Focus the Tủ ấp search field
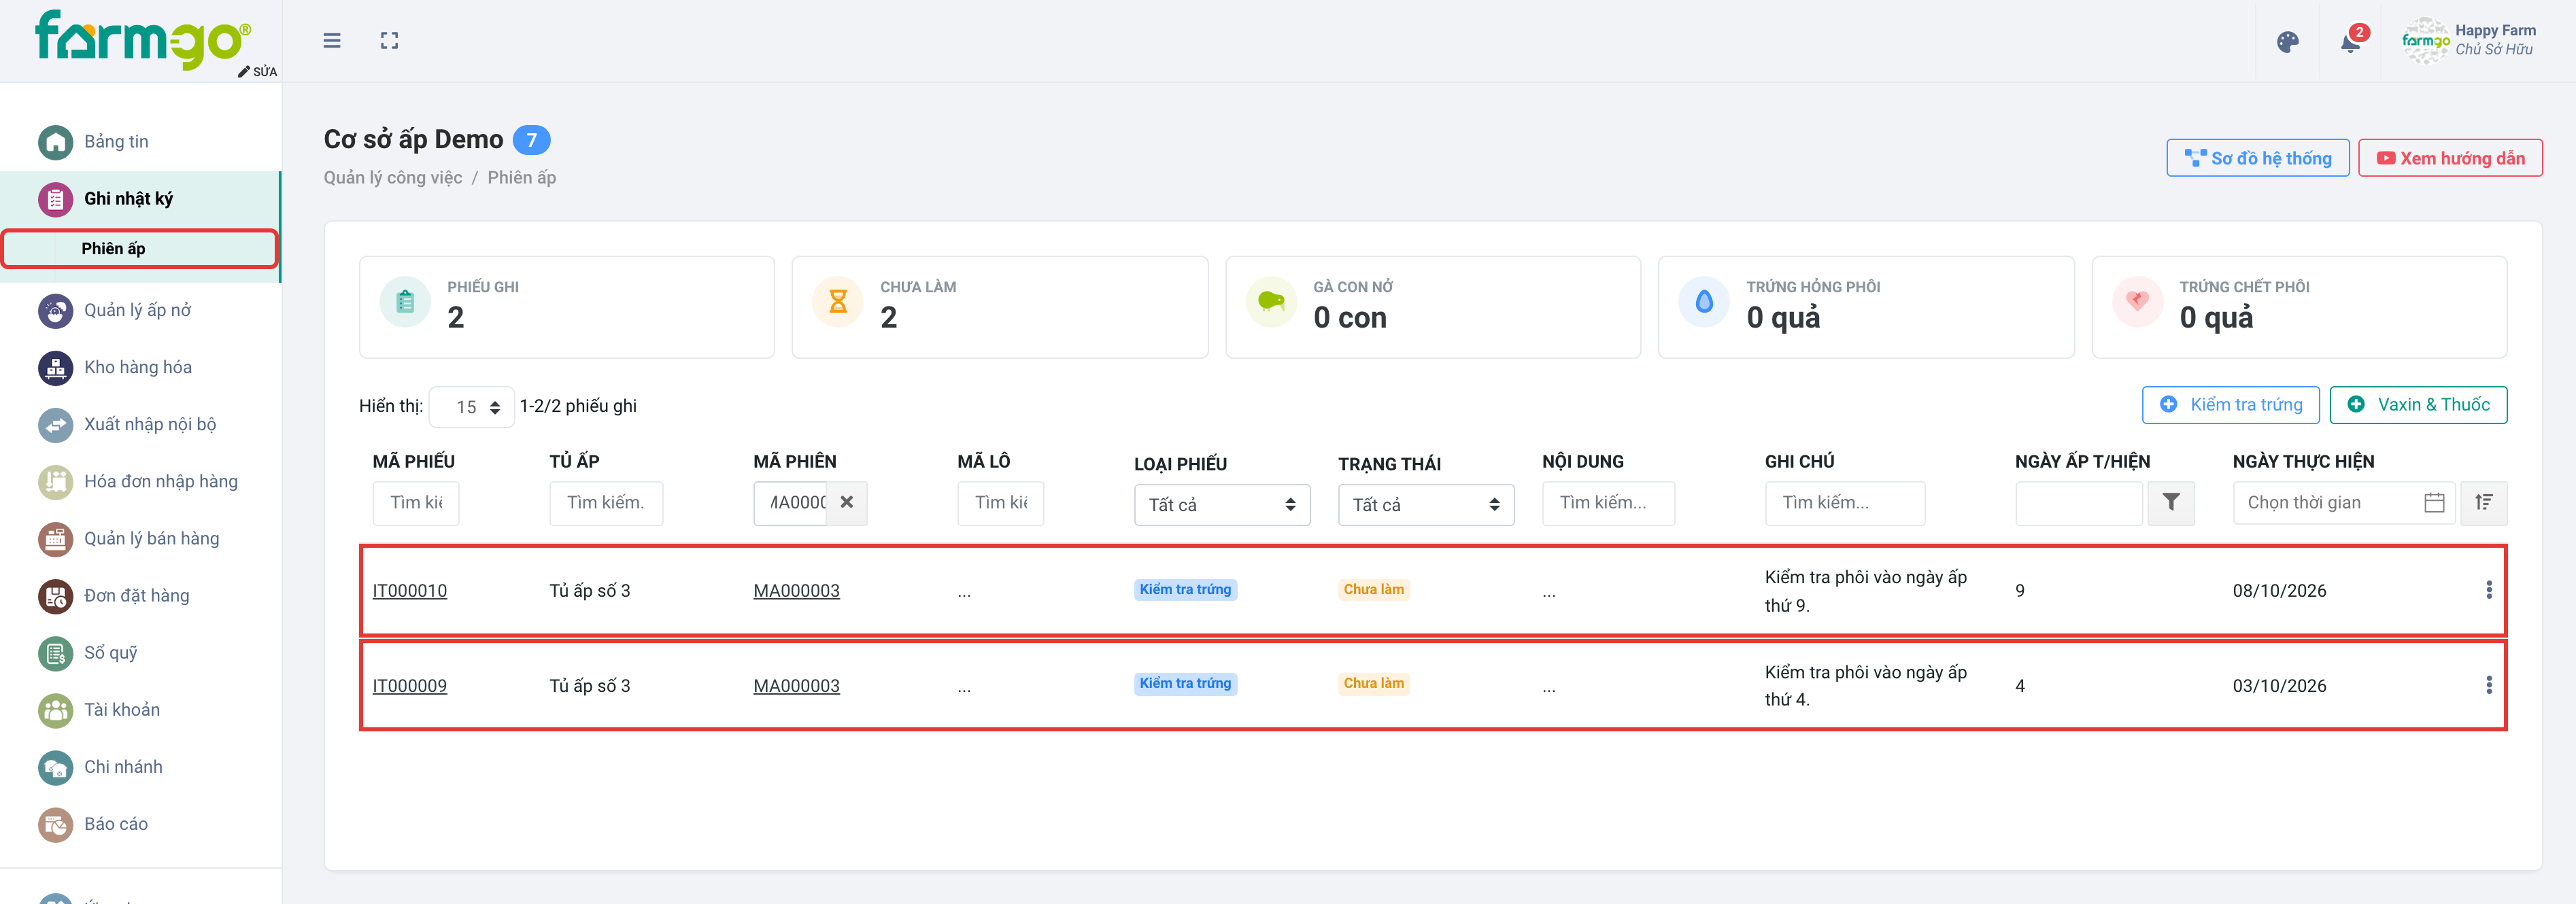 point(605,503)
